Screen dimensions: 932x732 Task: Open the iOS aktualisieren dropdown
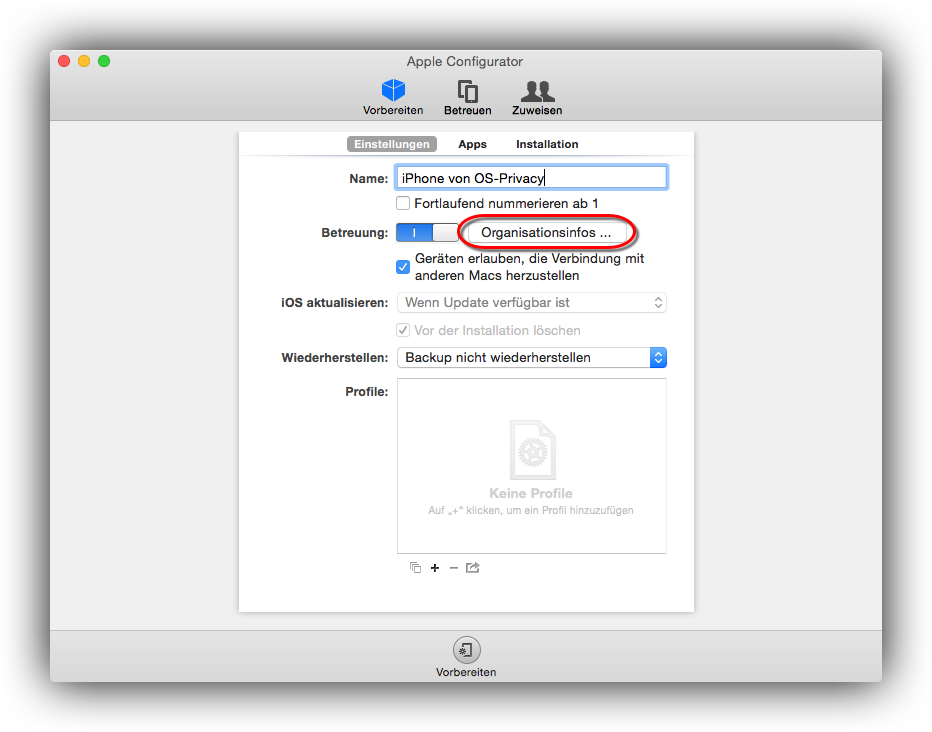[531, 302]
